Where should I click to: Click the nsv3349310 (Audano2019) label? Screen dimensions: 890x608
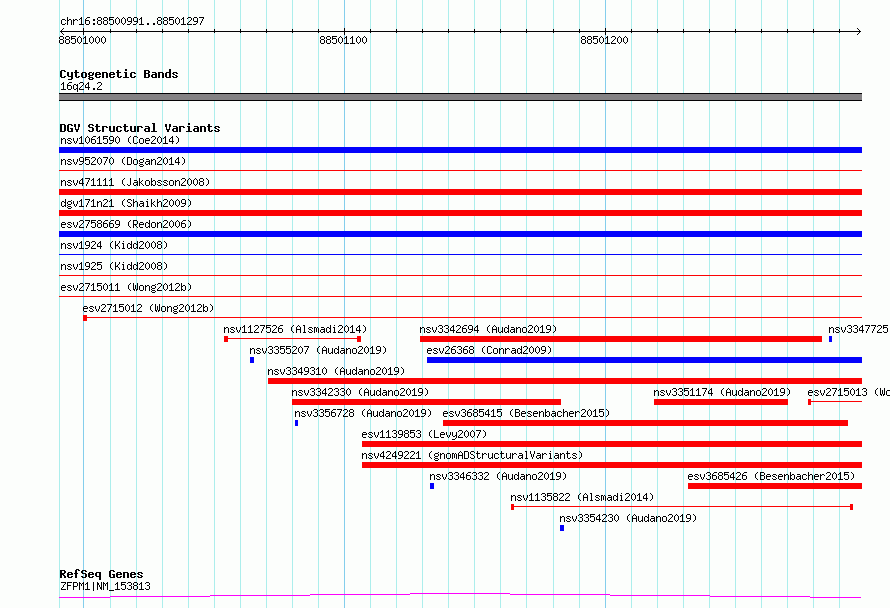pos(336,371)
